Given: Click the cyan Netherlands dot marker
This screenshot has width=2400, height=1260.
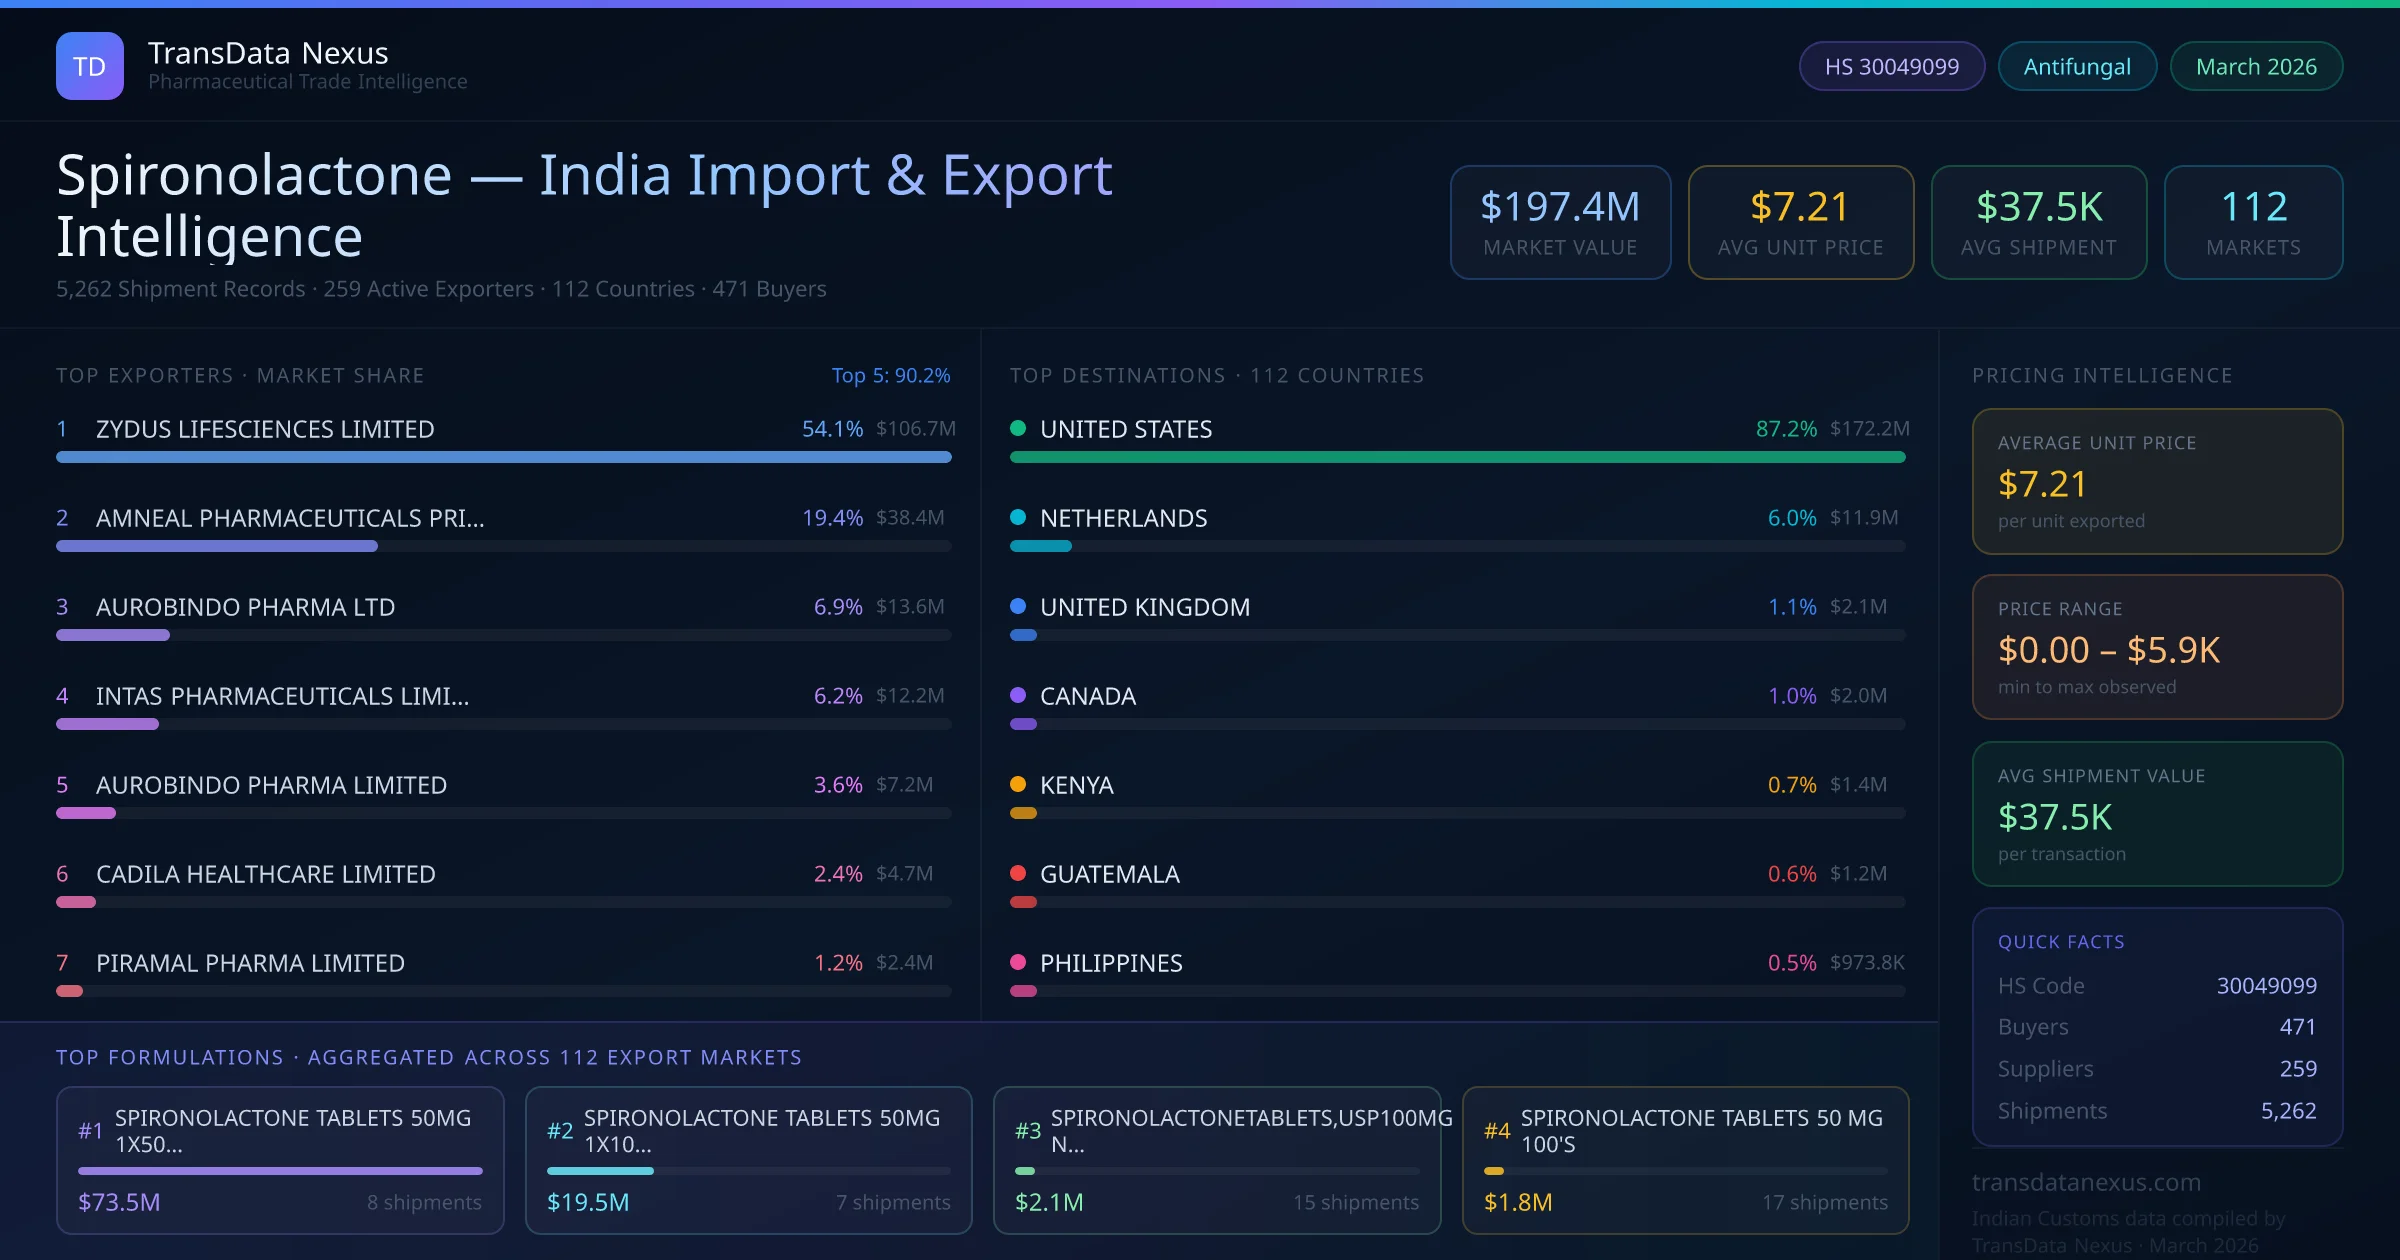Looking at the screenshot, I should (x=1018, y=518).
